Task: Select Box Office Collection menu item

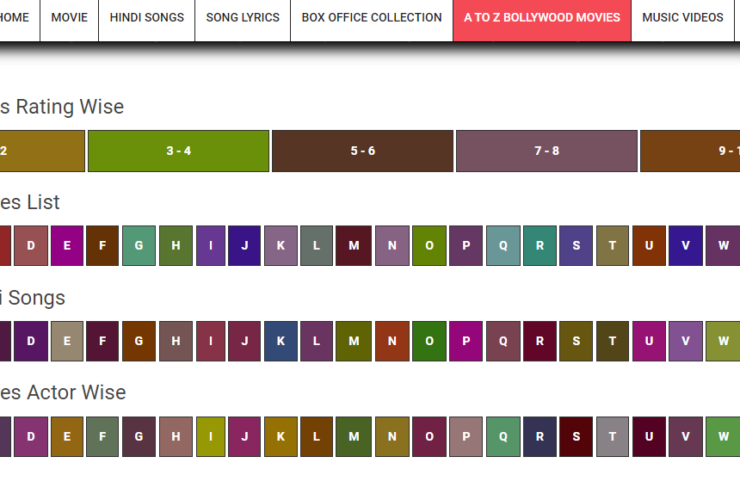Action: [371, 18]
